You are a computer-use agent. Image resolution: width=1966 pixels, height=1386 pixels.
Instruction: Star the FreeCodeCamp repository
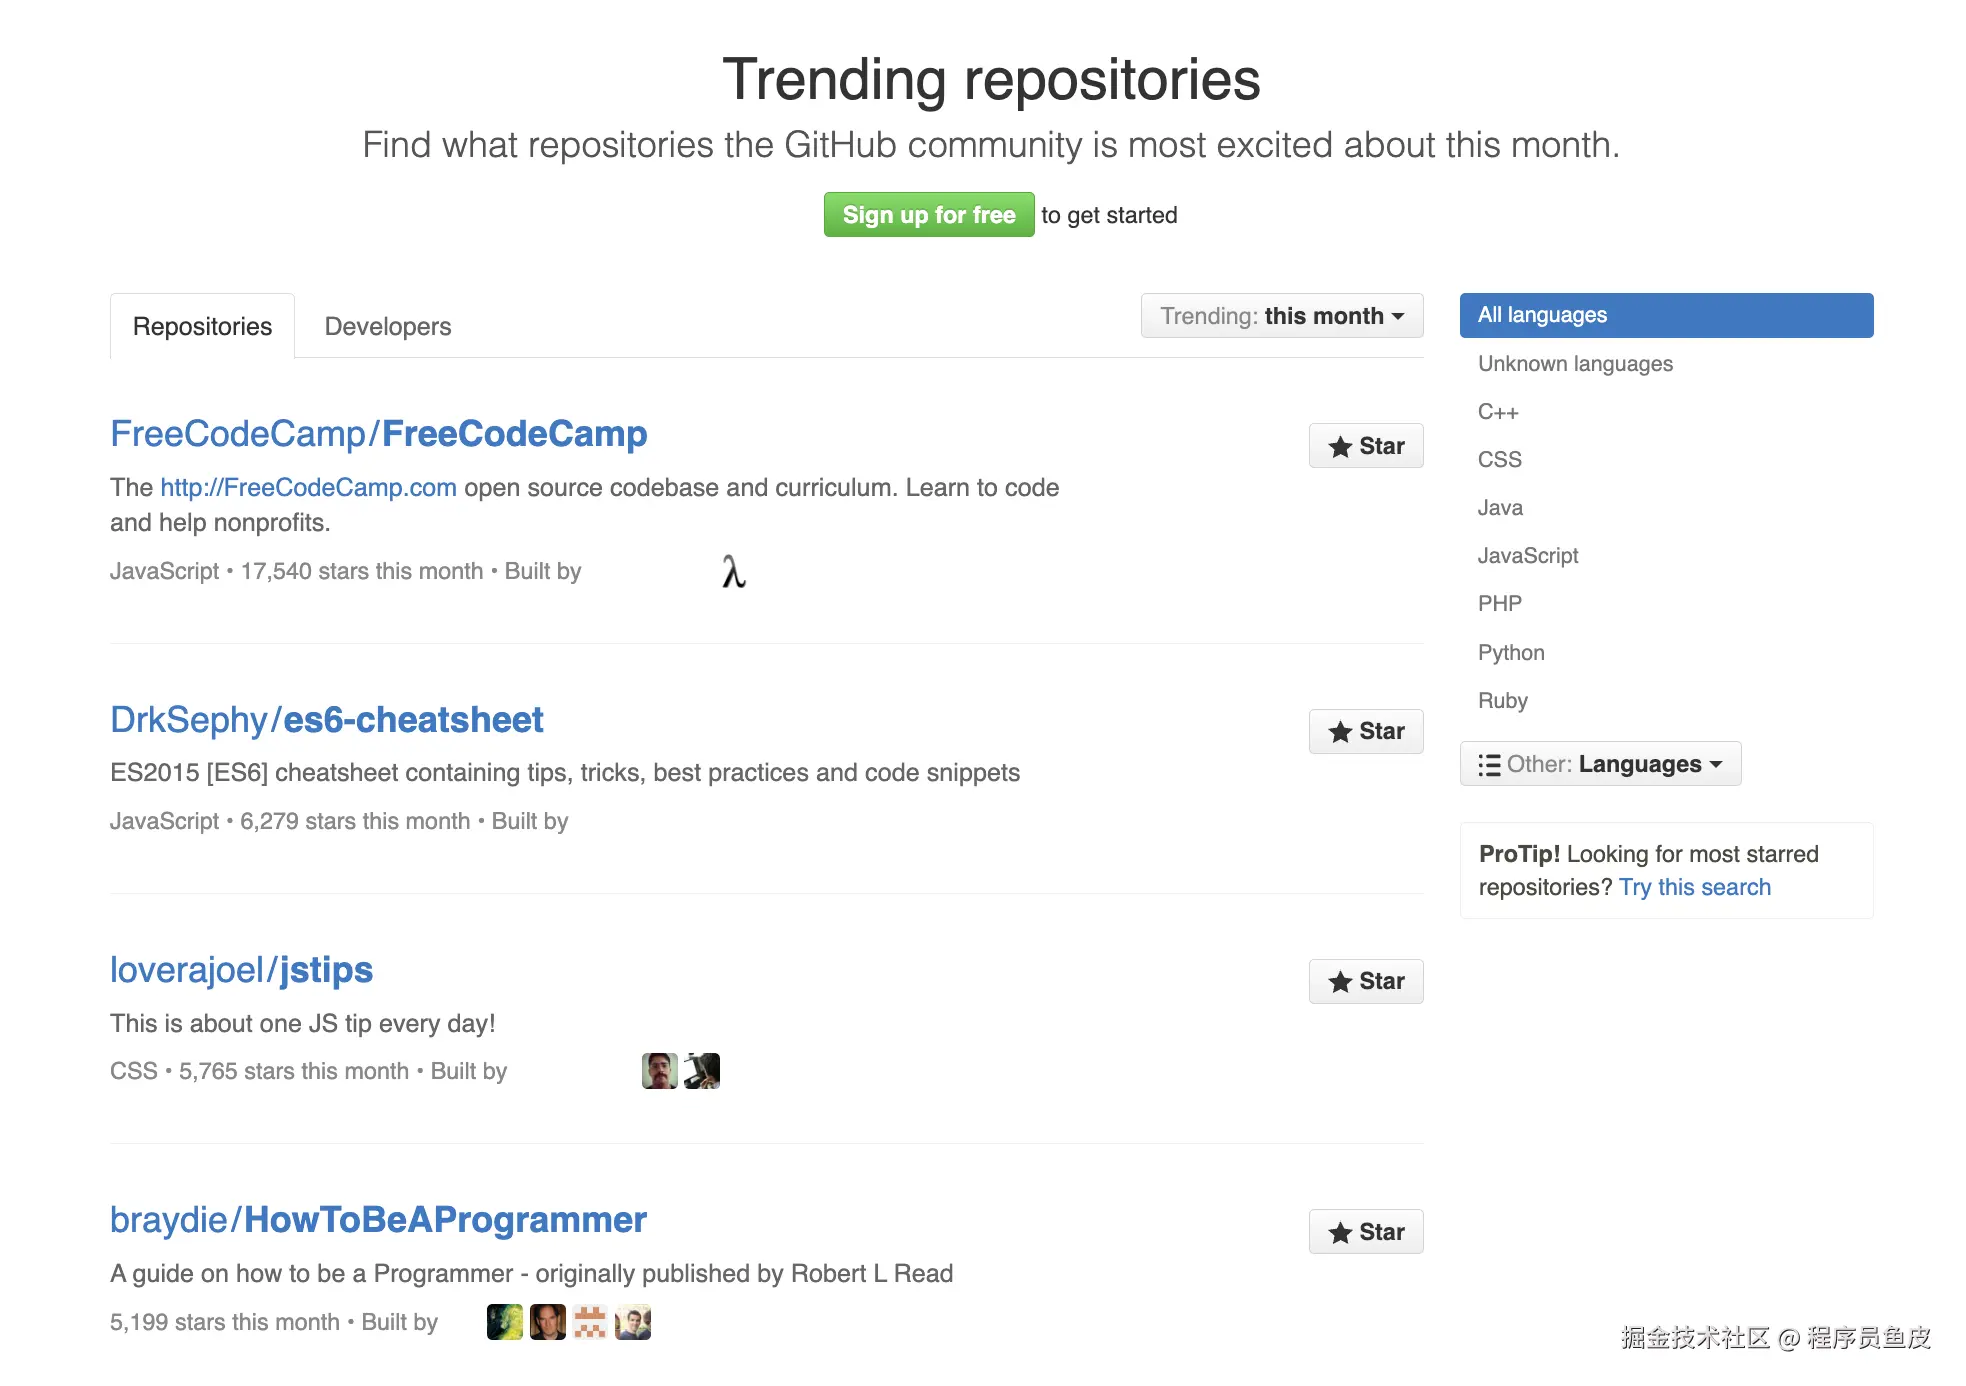[x=1365, y=446]
